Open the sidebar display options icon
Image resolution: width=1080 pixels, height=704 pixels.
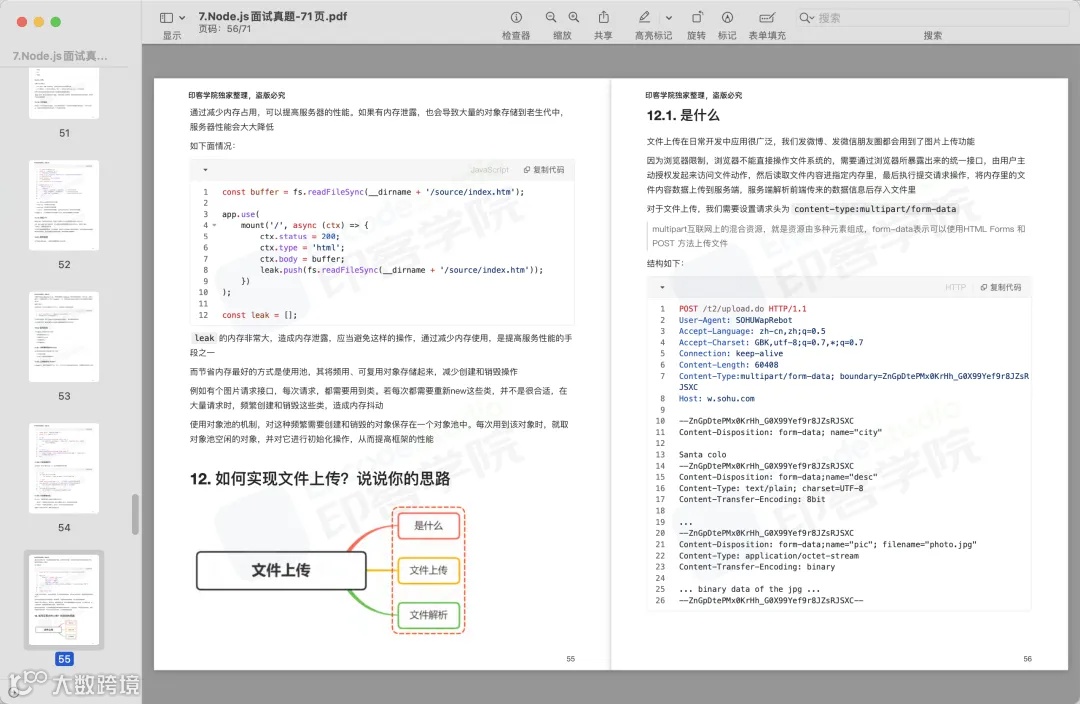coord(166,18)
